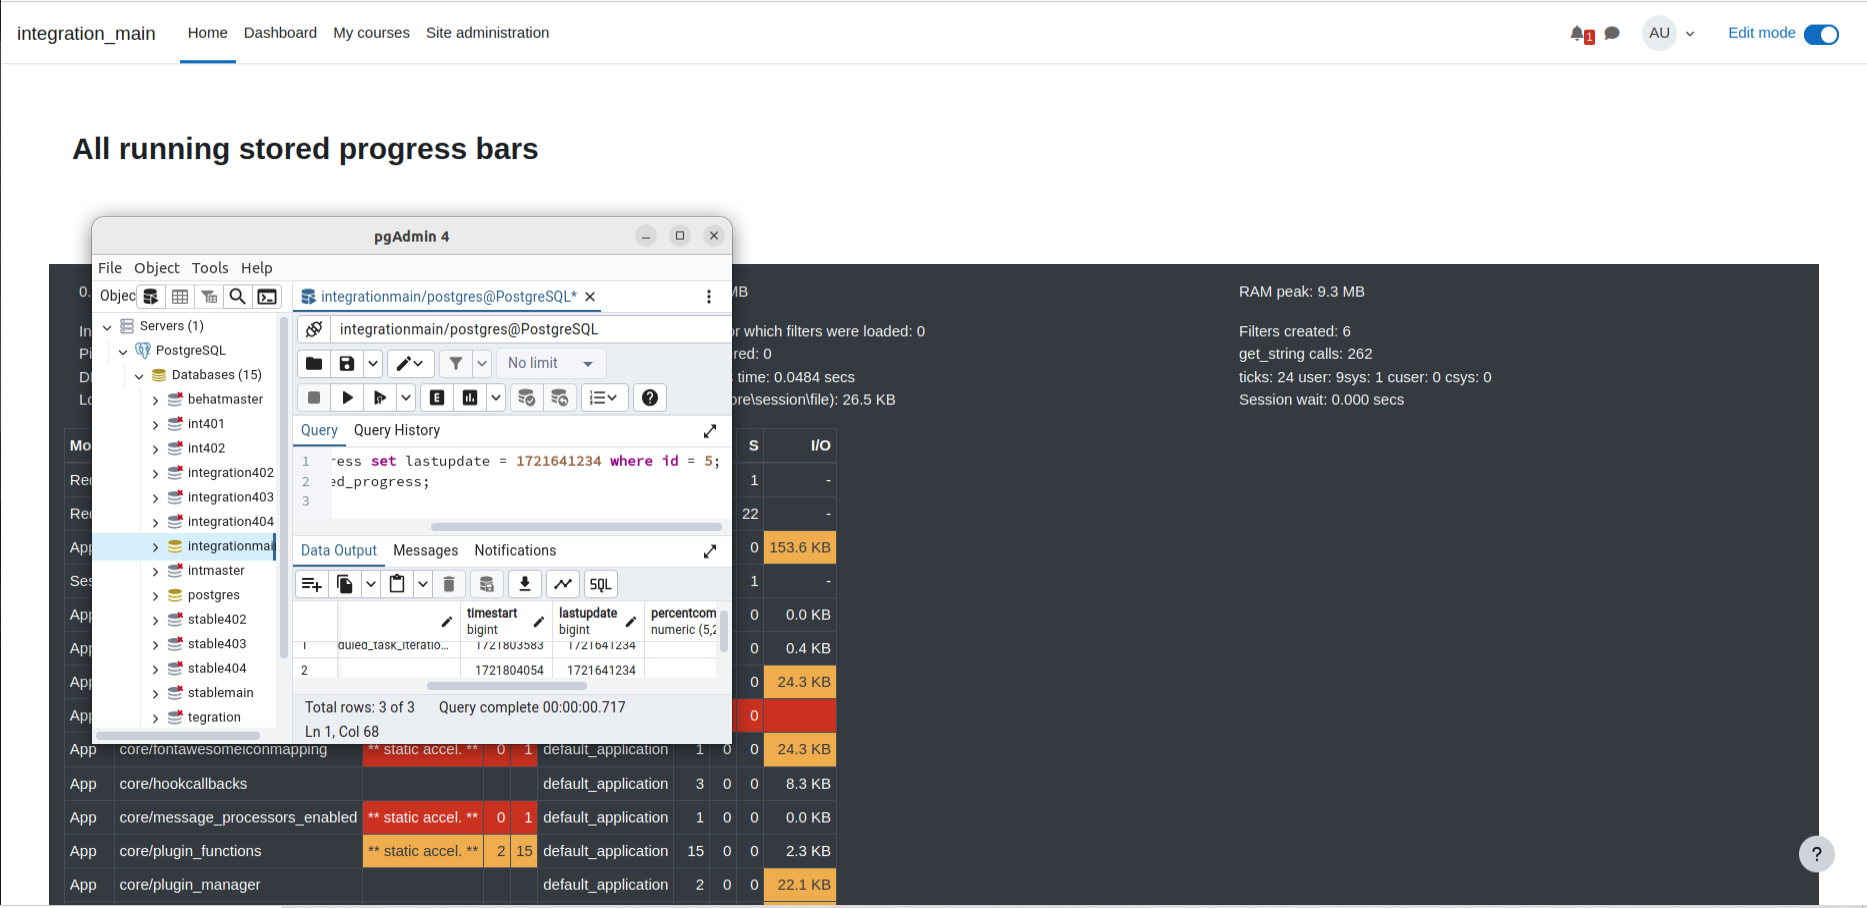The image size is (1867, 908).
Task: Open the Macros list icon
Action: [604, 397]
